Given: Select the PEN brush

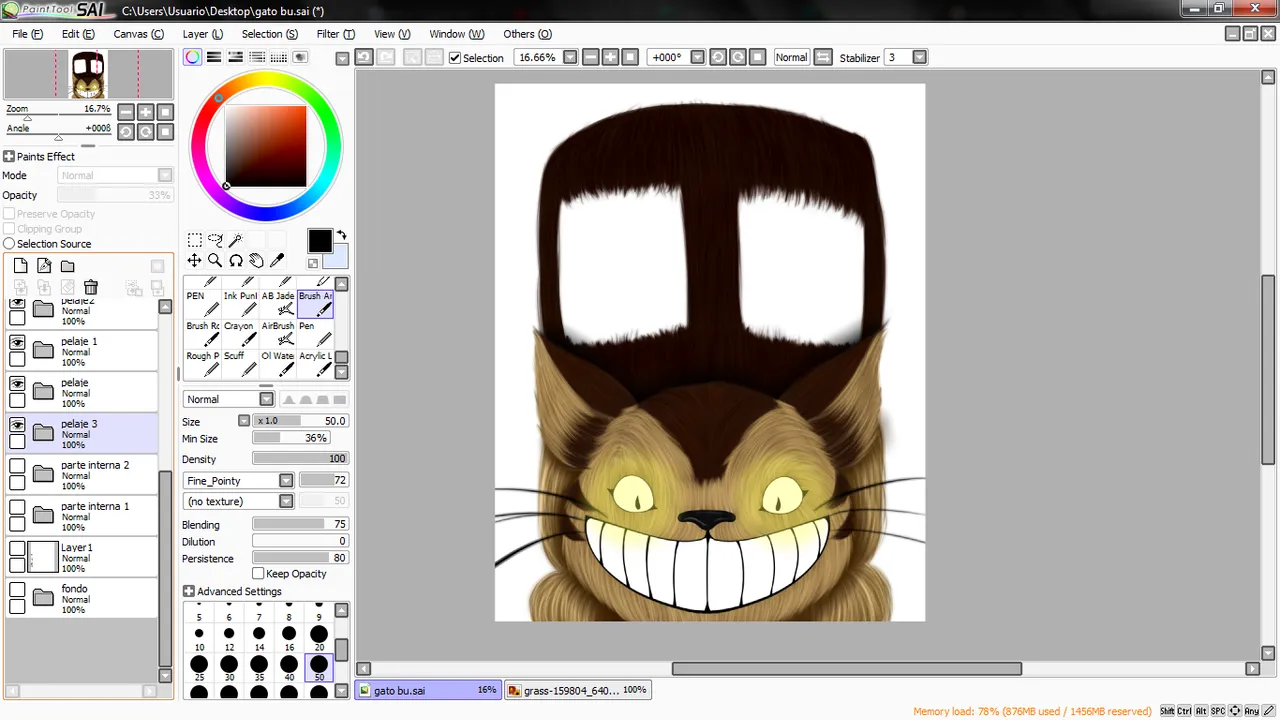Looking at the screenshot, I should pos(202,302).
